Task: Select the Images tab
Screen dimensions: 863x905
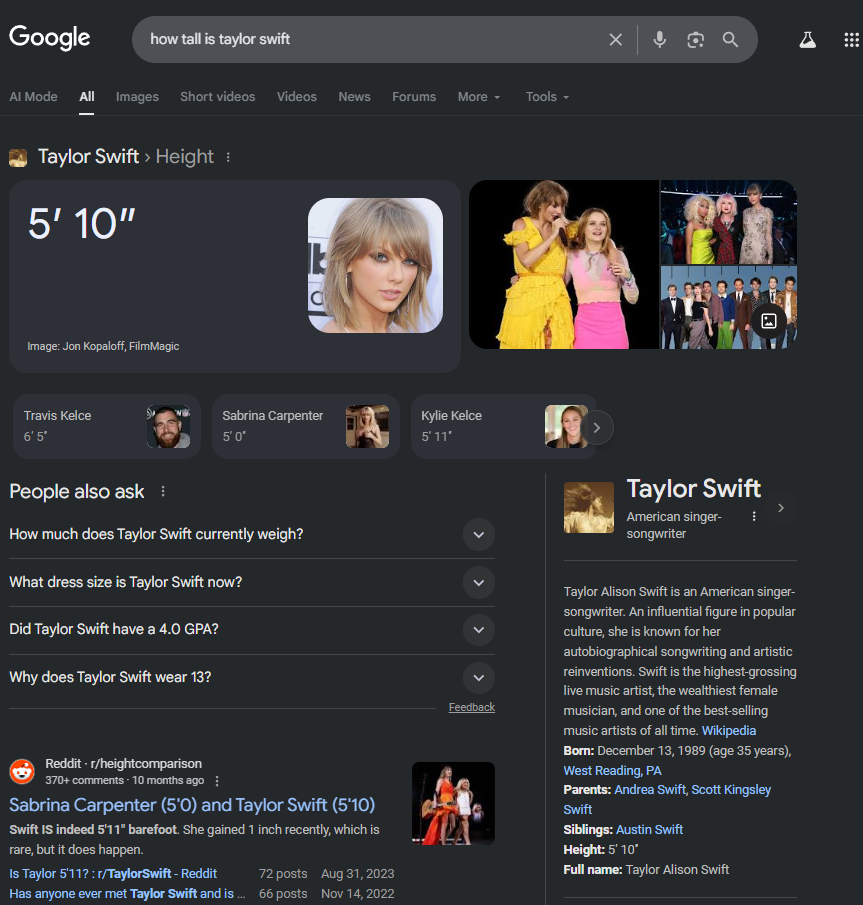Action: (137, 97)
